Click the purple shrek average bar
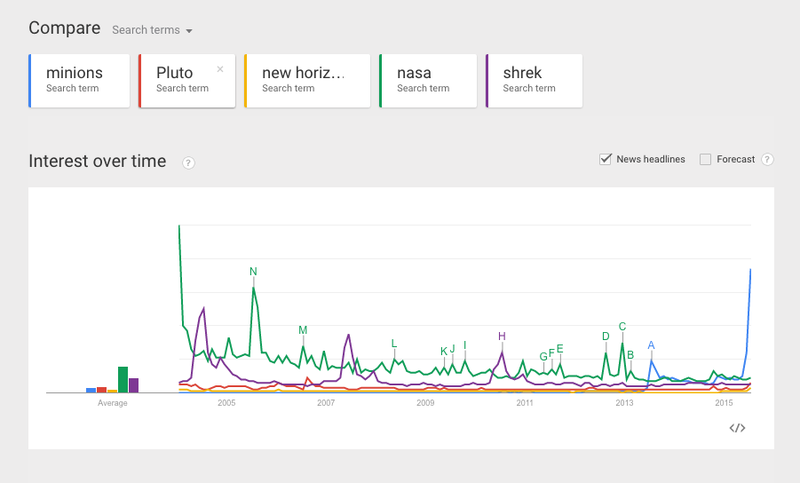The image size is (800, 483). coord(134,385)
